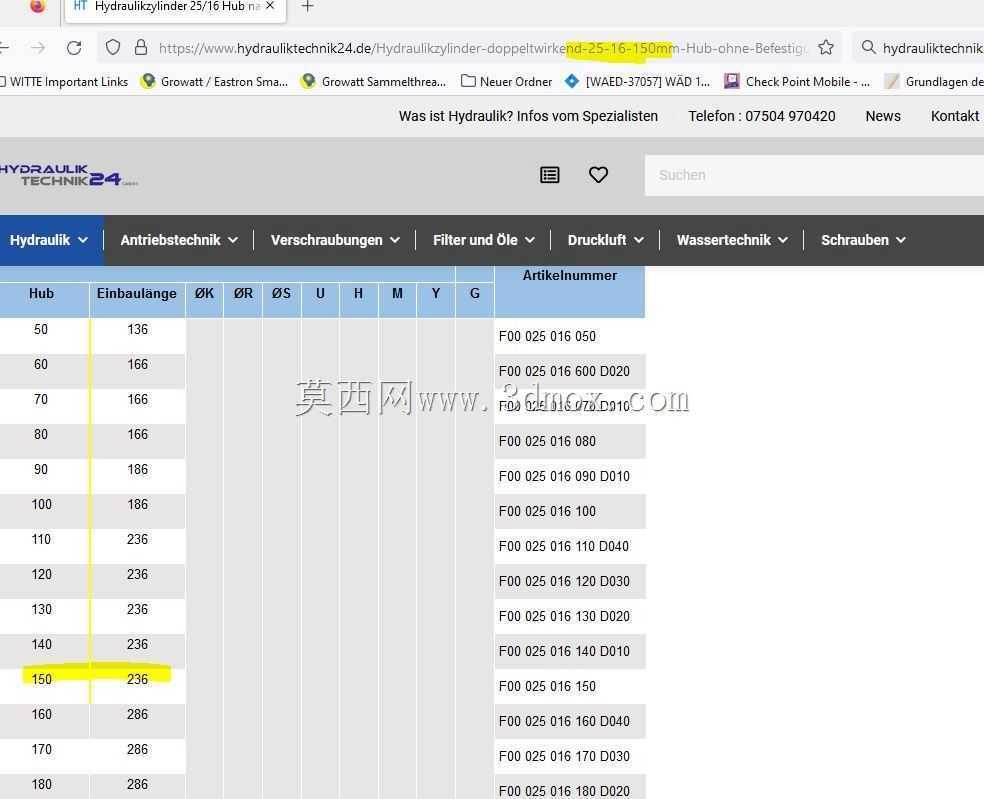
Task: Open Was ist Hydraulik? Infos vom Spezialisten
Action: (x=528, y=116)
